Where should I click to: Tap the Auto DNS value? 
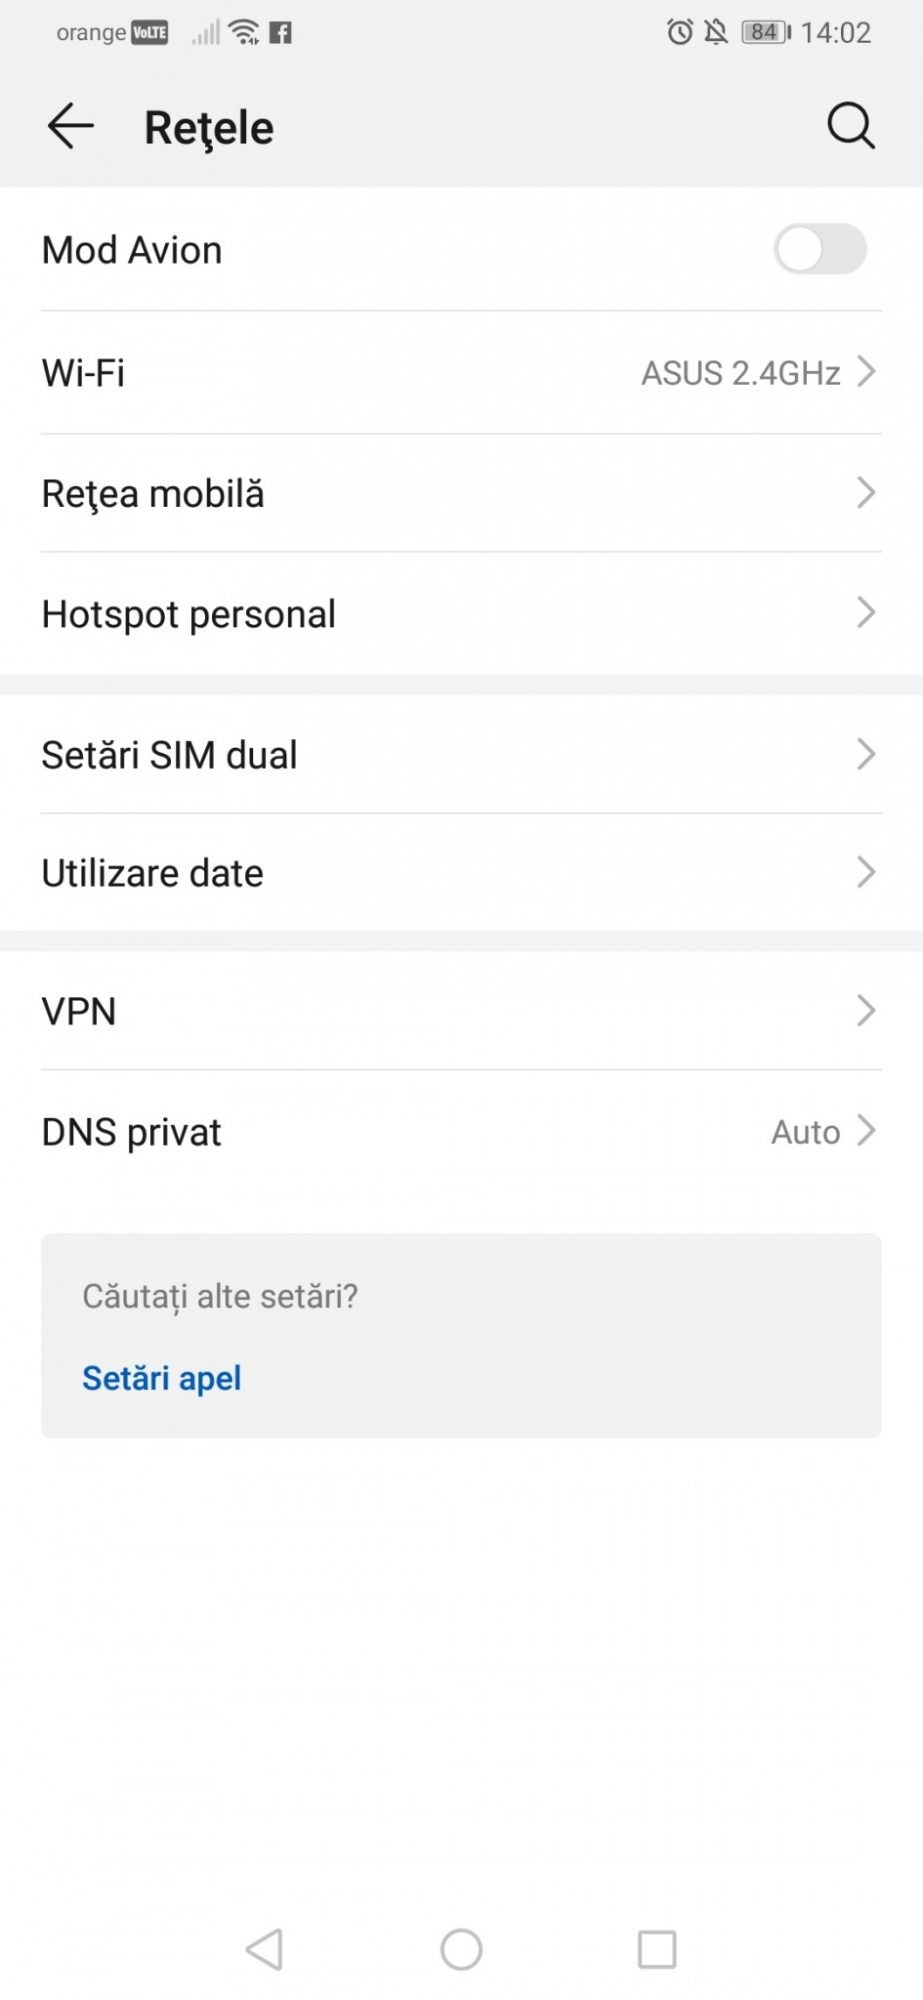pyautogui.click(x=805, y=1132)
